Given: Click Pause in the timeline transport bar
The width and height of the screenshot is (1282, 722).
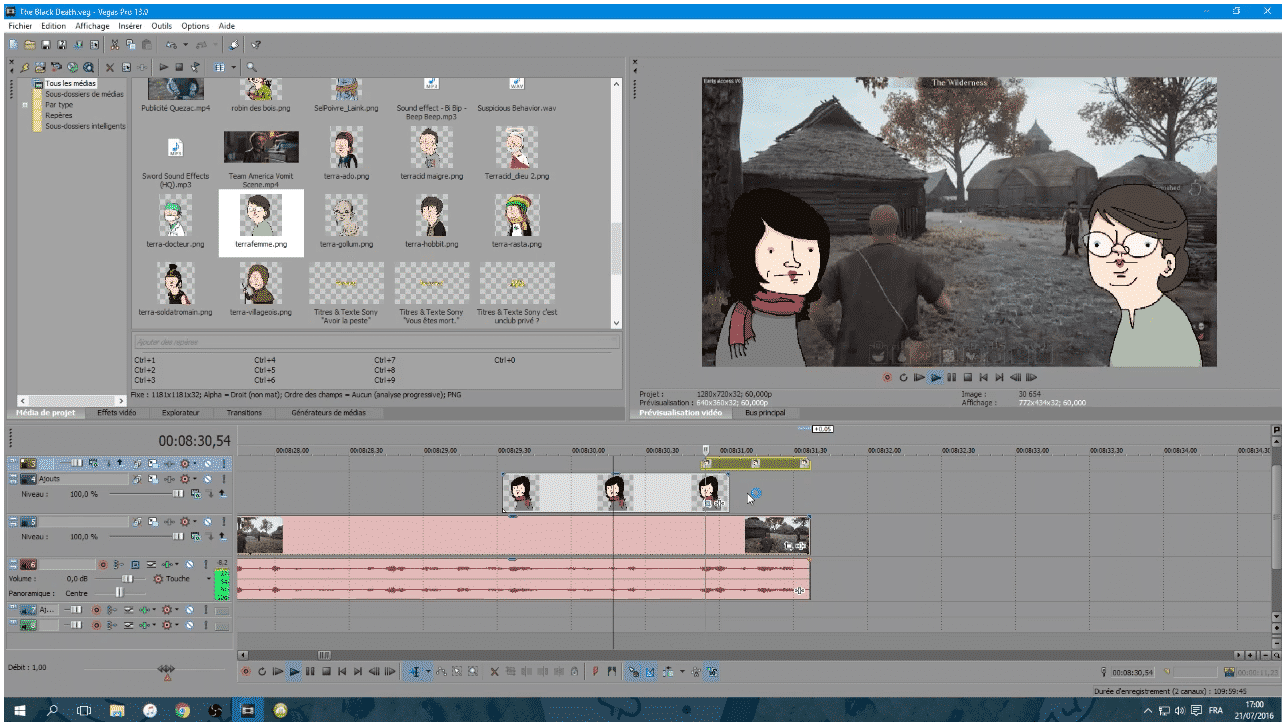Looking at the screenshot, I should [310, 672].
